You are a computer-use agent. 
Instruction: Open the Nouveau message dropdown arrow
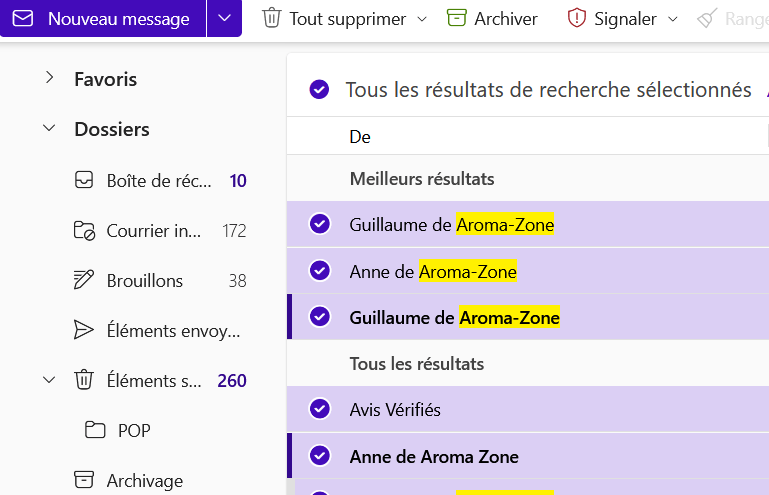click(x=224, y=19)
